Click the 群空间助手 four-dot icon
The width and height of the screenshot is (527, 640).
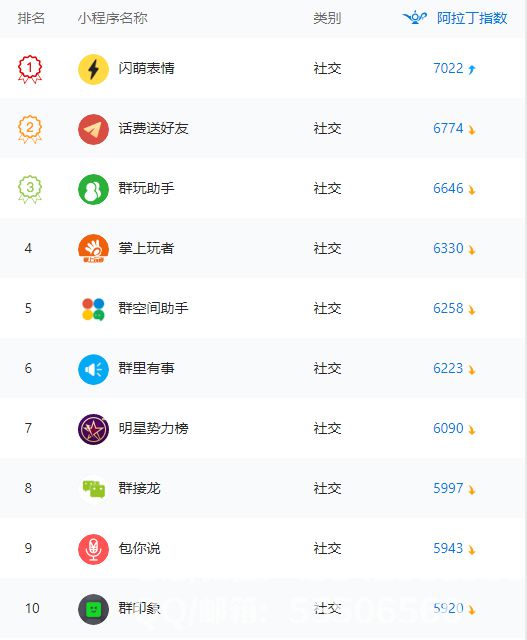pyautogui.click(x=93, y=309)
